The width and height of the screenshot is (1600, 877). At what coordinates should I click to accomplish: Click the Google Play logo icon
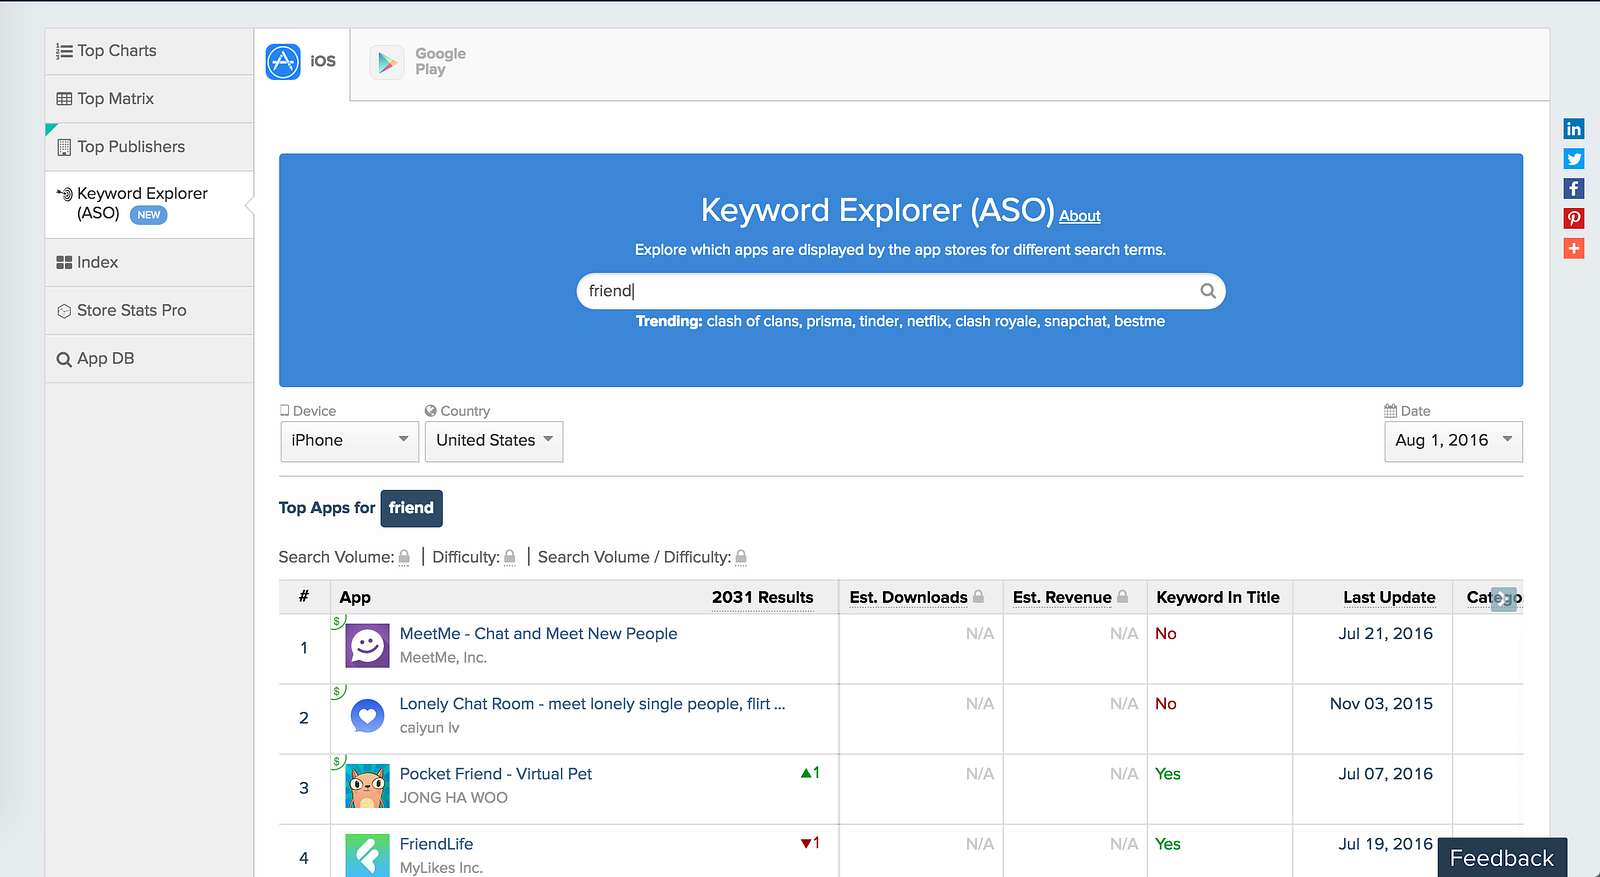coord(387,62)
